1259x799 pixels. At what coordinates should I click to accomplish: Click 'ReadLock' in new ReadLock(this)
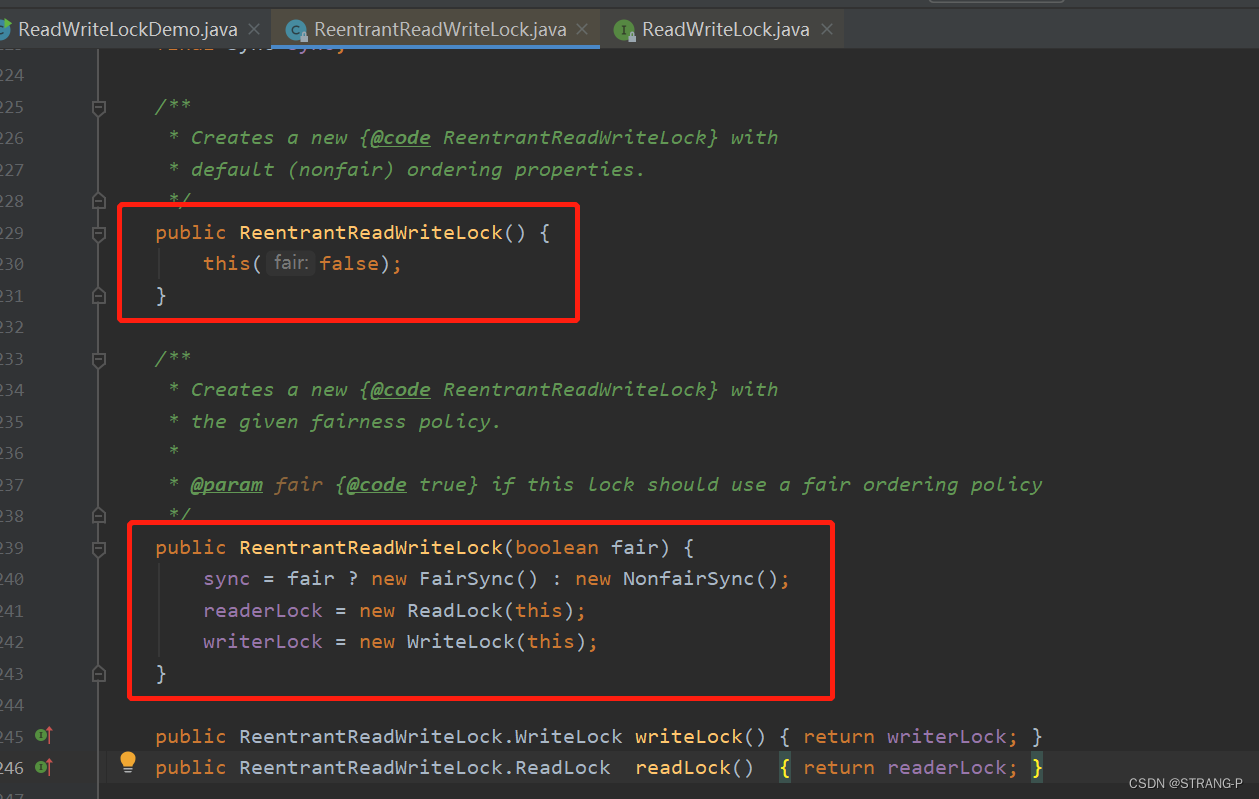[455, 611]
